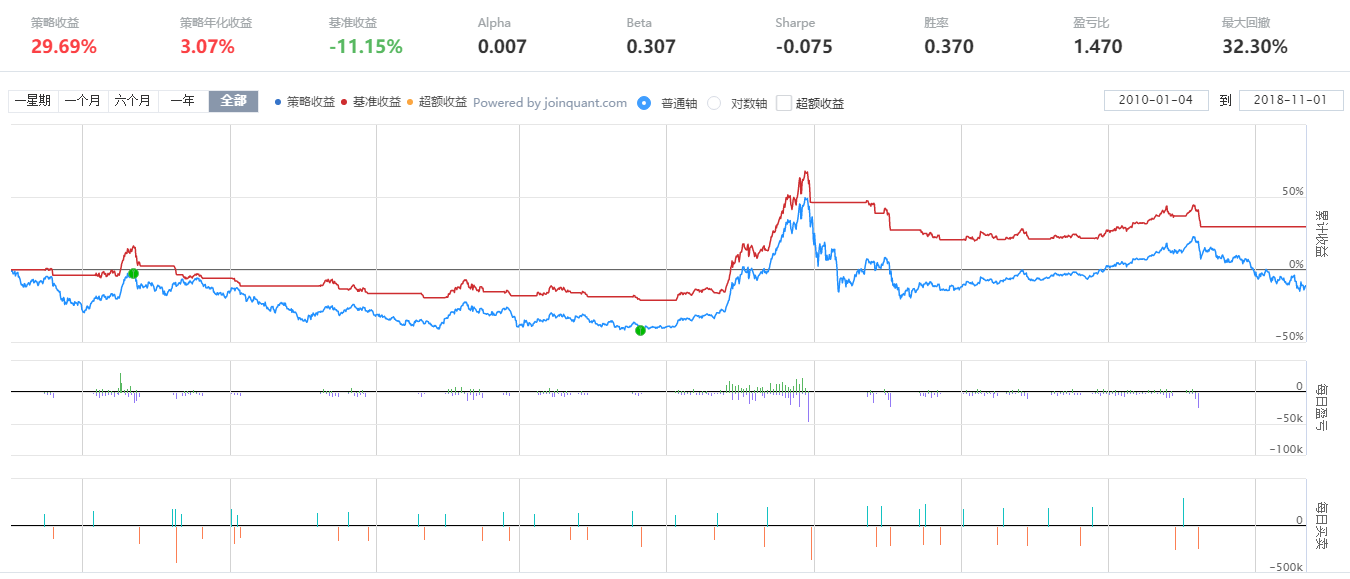This screenshot has width=1350, height=579.
Task: Click the 最大回撤 32.30% metric
Action: pos(1255,37)
